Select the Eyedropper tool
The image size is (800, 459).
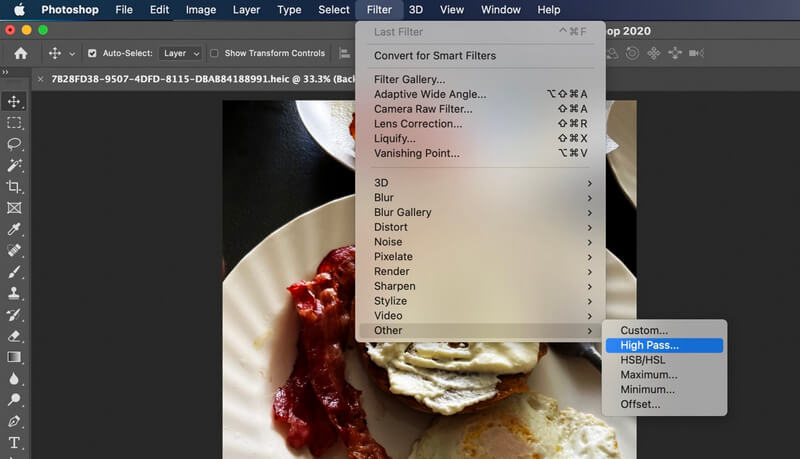point(14,229)
